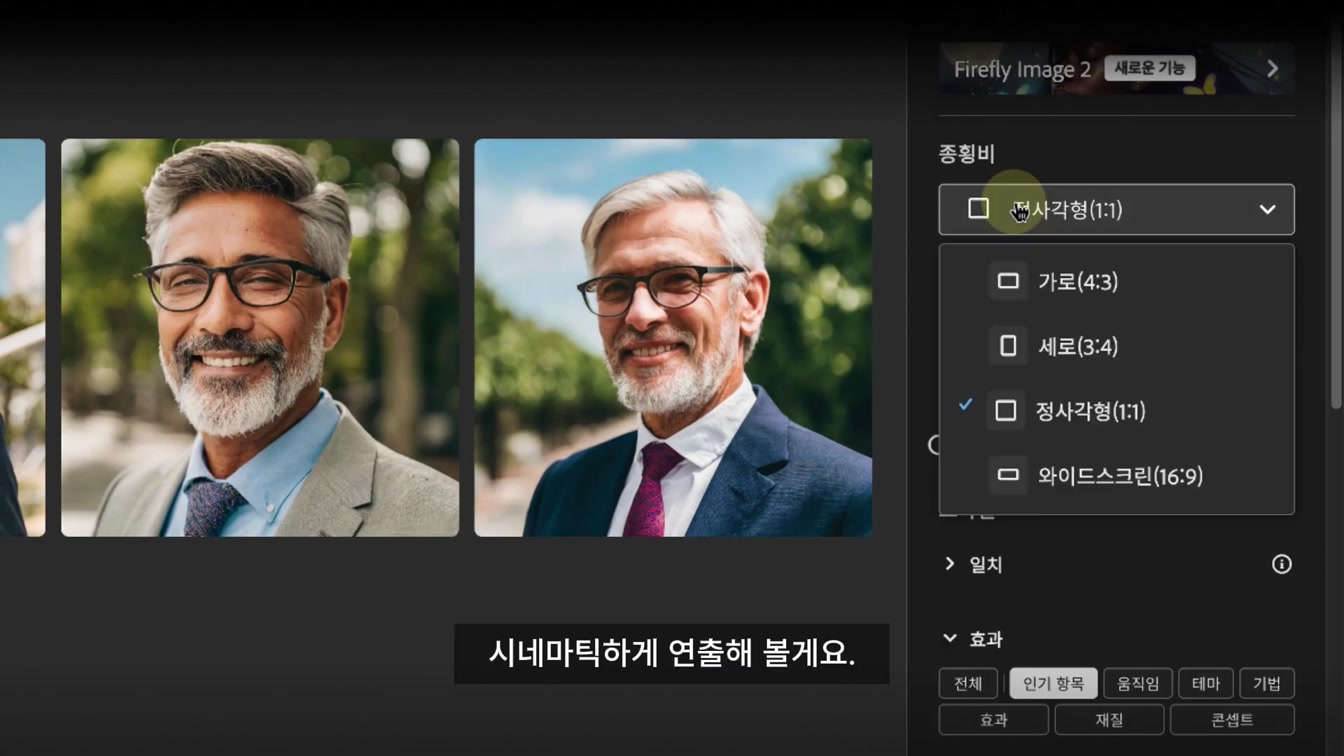Screen dimensions: 1344x756
Task: Switch to the 효과 category tab
Action: click(x=994, y=720)
